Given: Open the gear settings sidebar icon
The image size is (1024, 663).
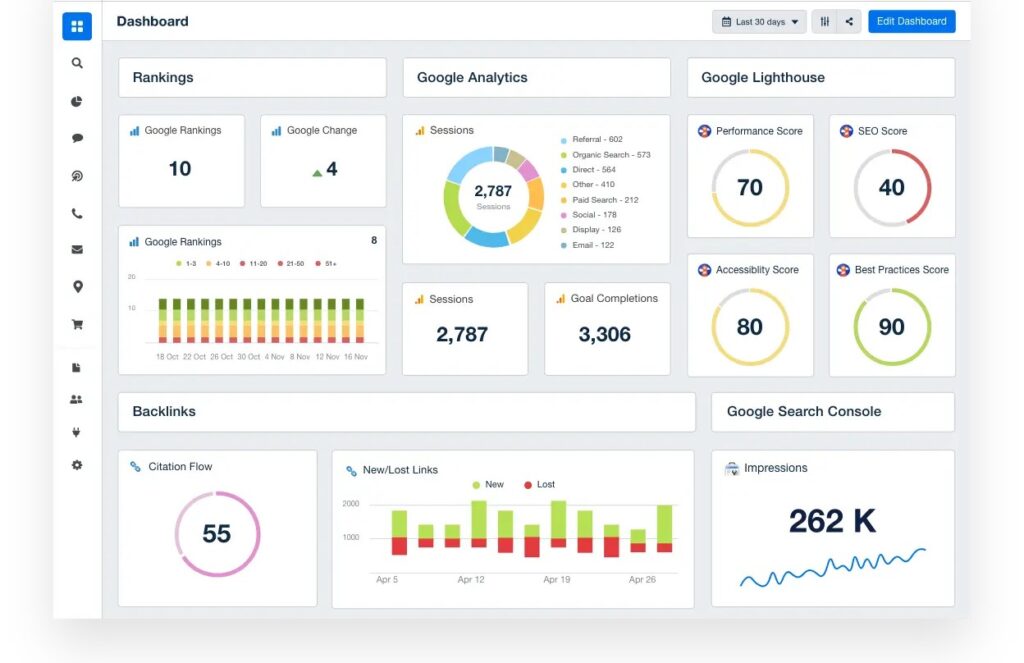Looking at the screenshot, I should click(77, 465).
